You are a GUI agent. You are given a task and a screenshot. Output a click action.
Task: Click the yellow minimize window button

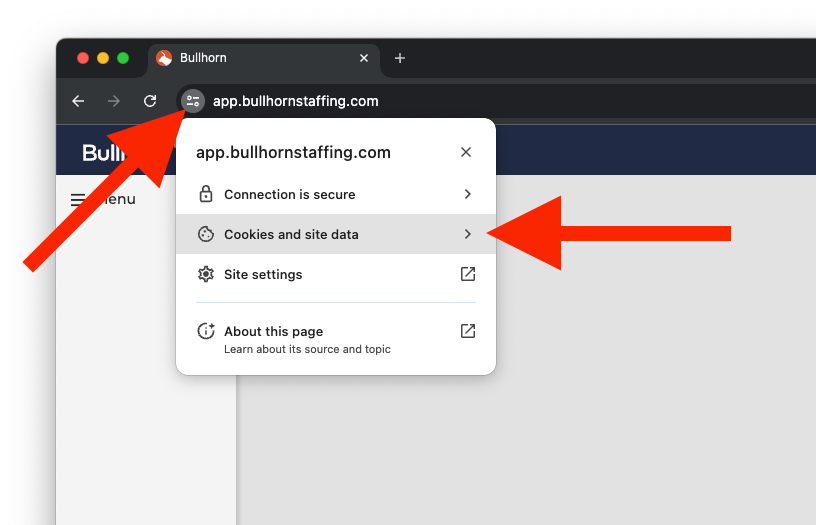[103, 58]
